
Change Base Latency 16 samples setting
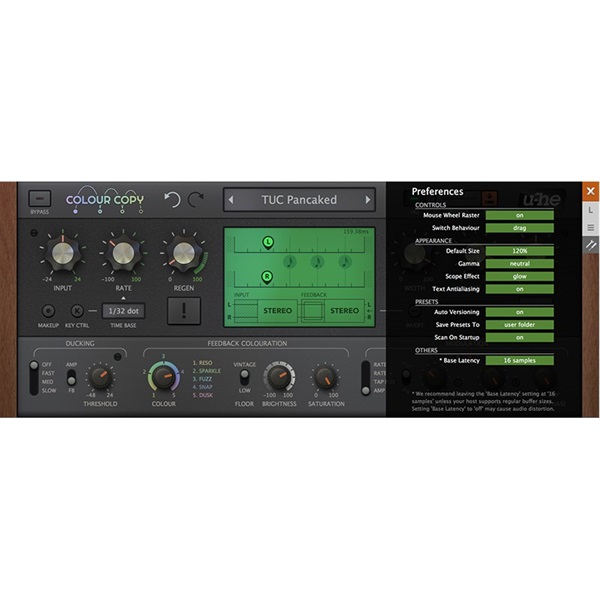point(519,360)
